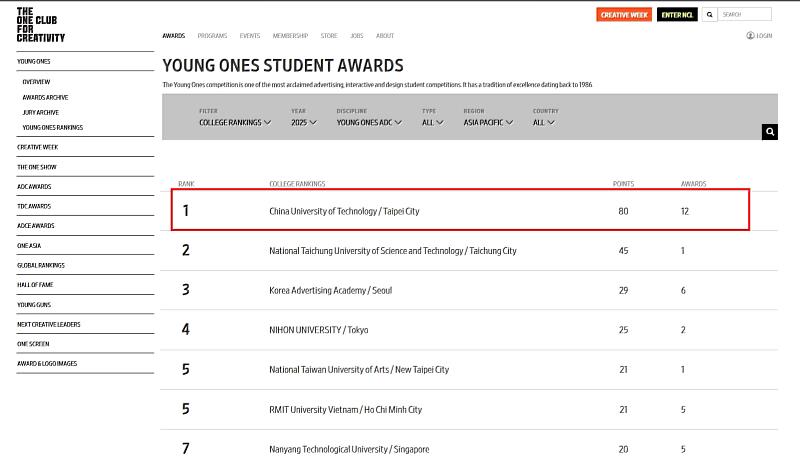Open ADC Awards sidebar link
This screenshot has width=800, height=458.
click(34, 187)
